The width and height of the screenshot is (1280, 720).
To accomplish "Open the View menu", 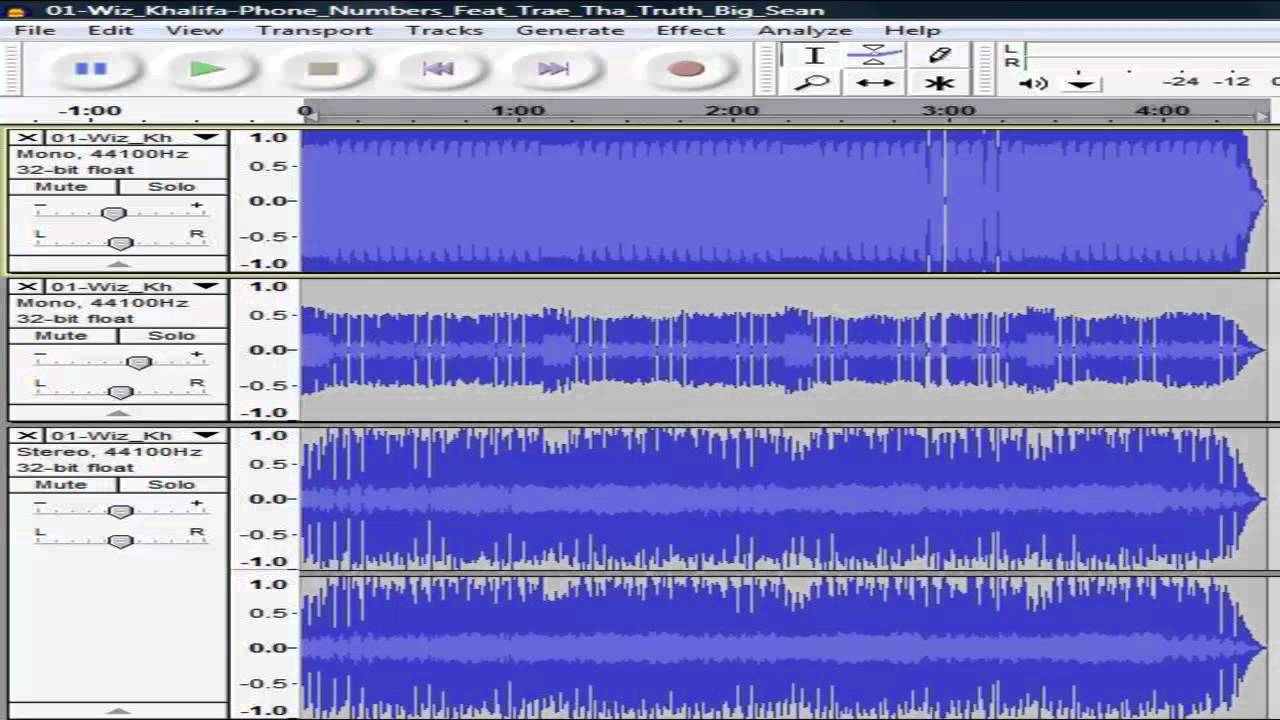I will click(x=195, y=30).
